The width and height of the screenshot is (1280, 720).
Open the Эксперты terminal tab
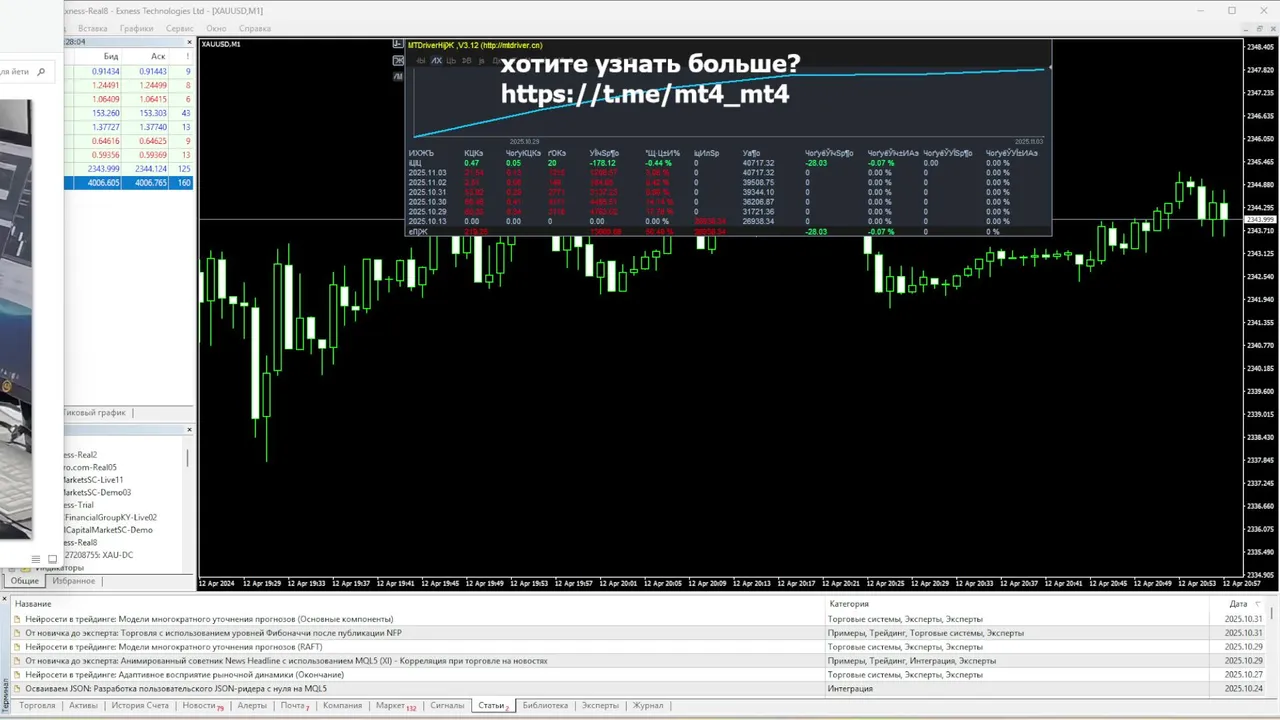coord(600,706)
